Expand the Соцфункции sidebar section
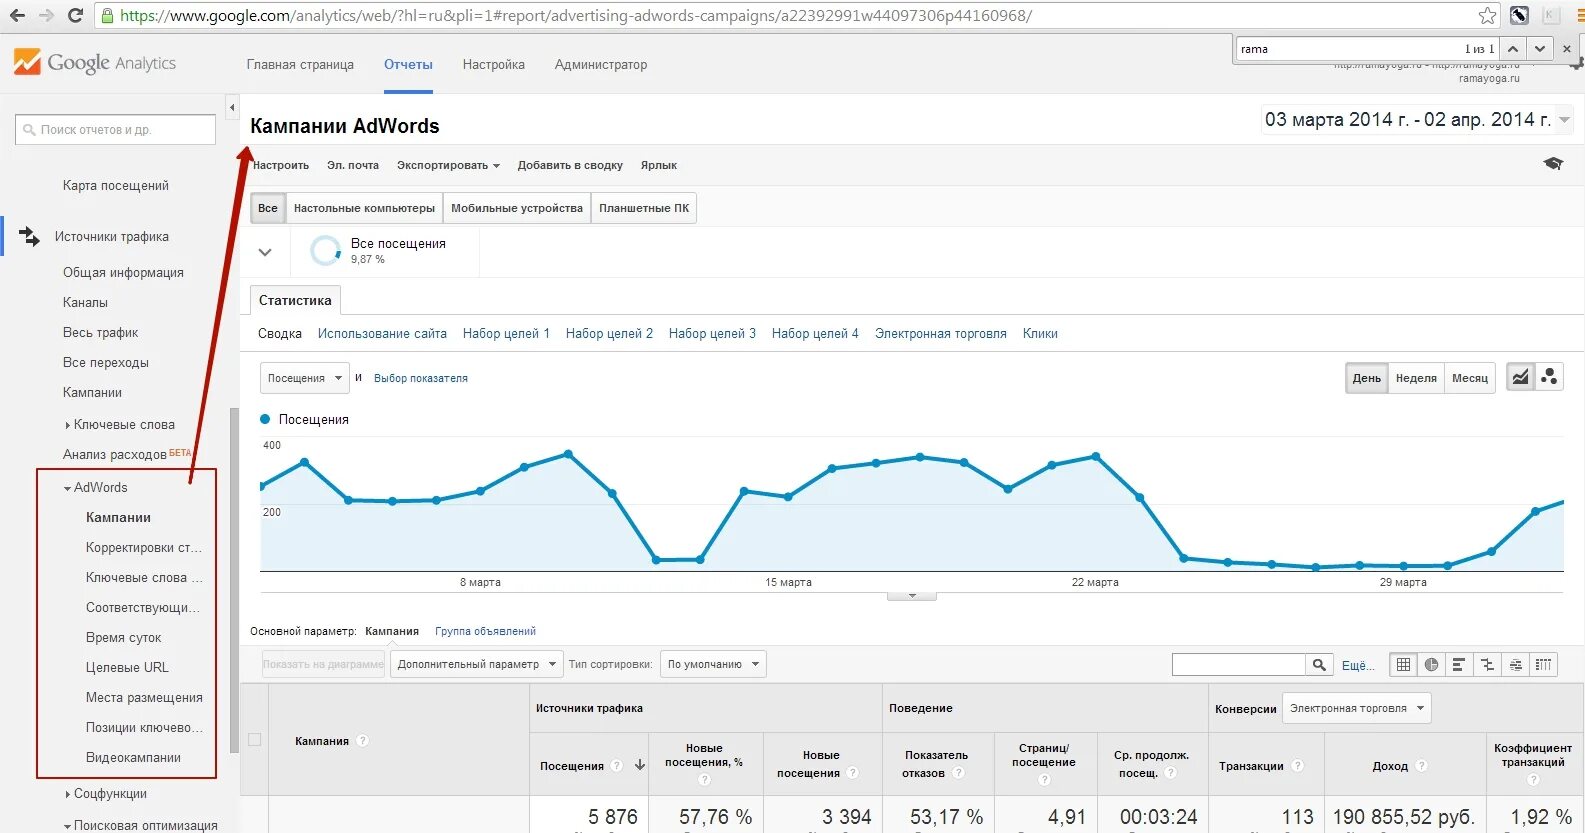This screenshot has width=1585, height=833. [67, 794]
